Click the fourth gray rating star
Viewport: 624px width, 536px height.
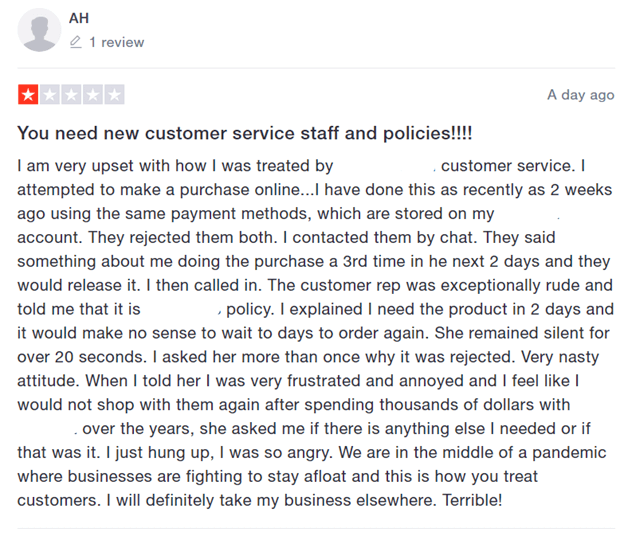point(93,96)
